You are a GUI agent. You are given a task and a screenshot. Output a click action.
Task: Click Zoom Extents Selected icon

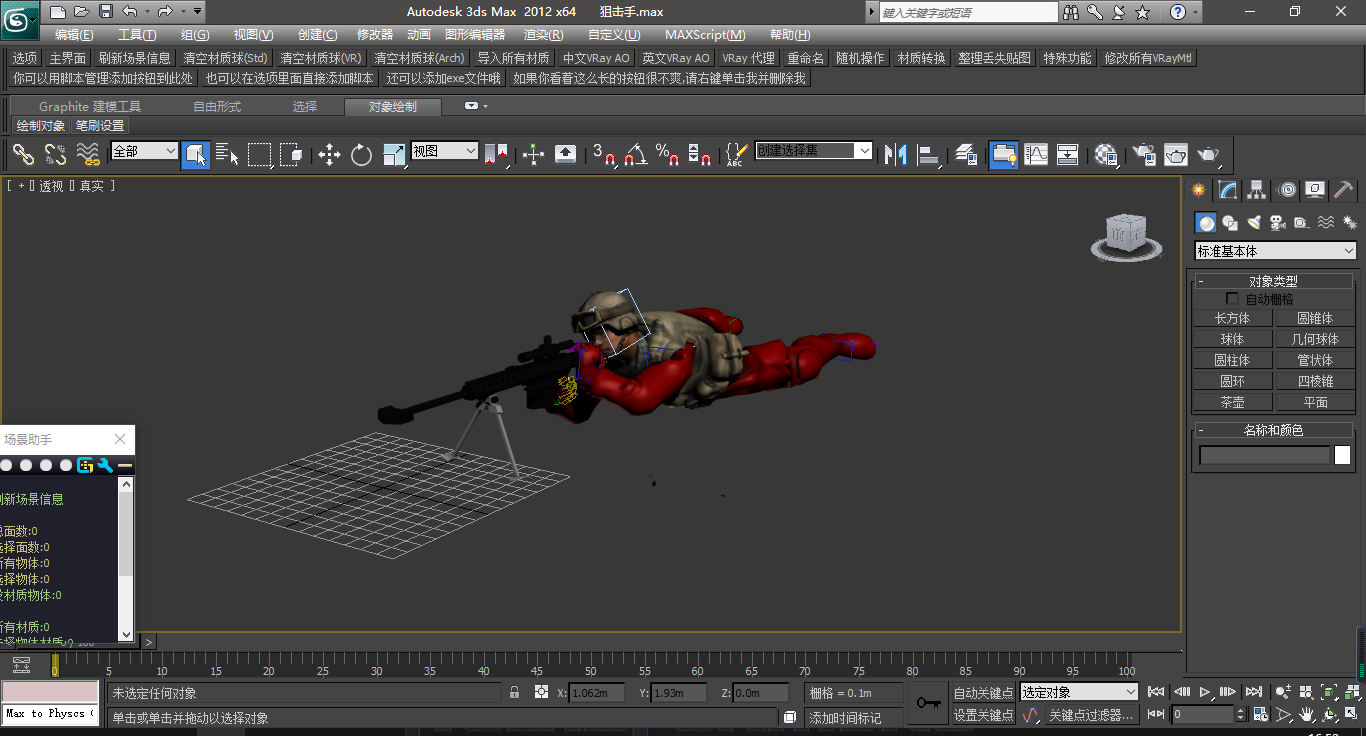(x=1329, y=692)
